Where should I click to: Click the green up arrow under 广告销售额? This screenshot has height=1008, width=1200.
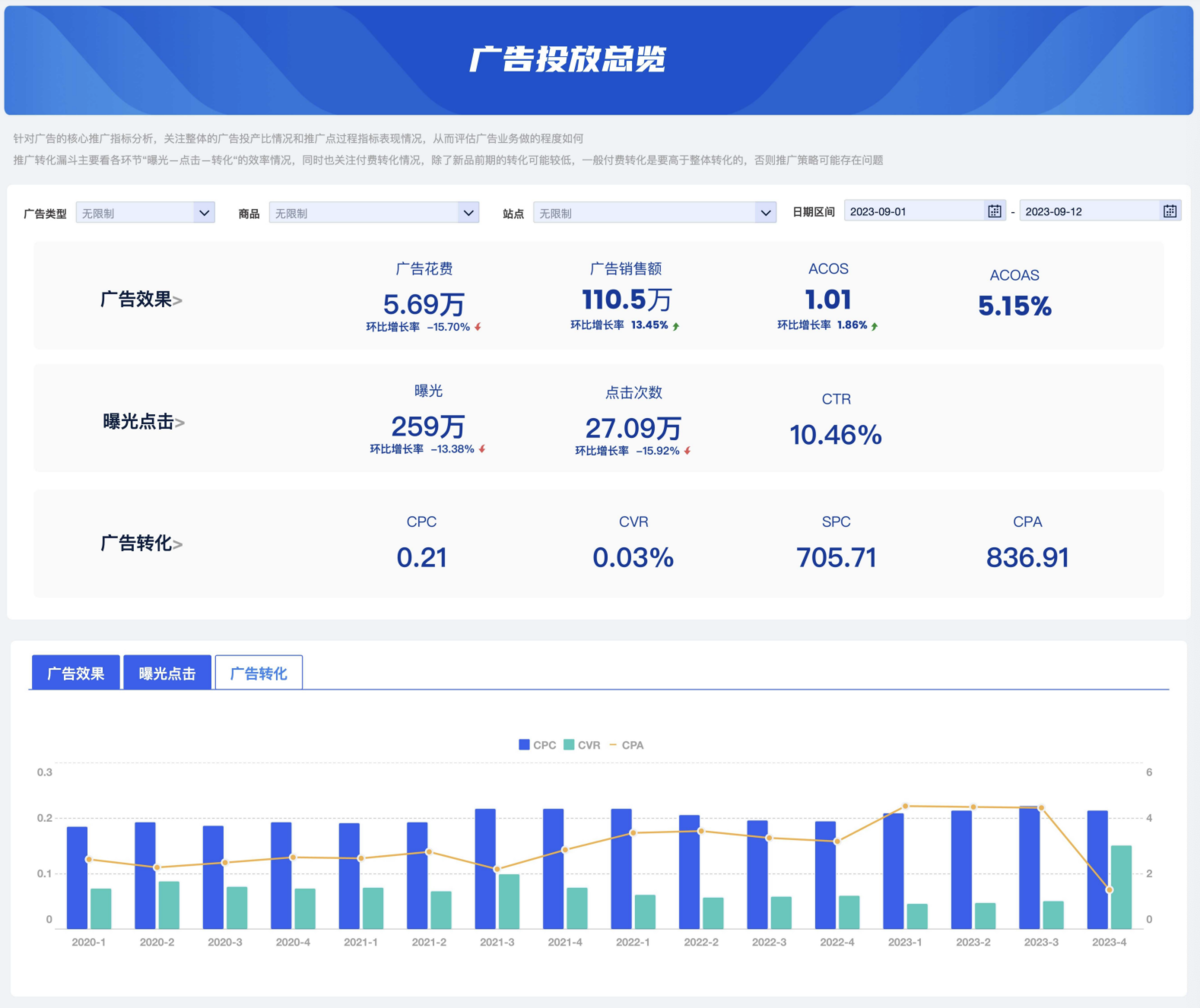coord(677,325)
